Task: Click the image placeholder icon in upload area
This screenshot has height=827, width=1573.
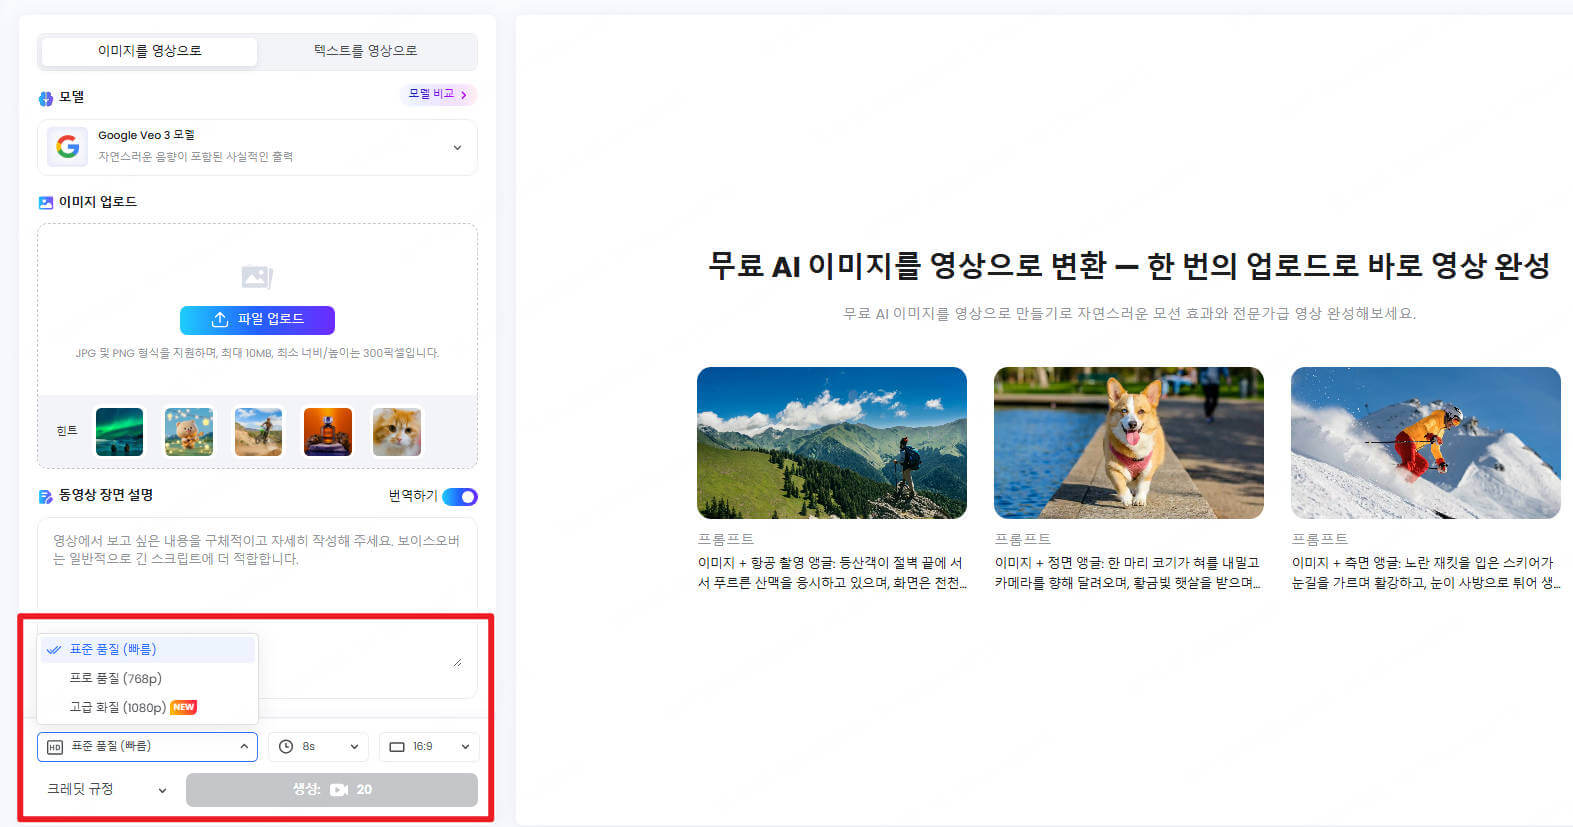Action: (x=257, y=277)
